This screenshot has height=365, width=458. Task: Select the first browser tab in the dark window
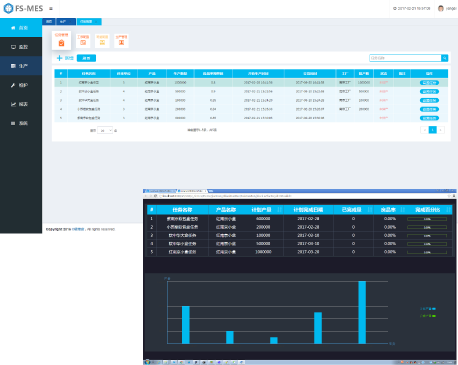pos(160,191)
